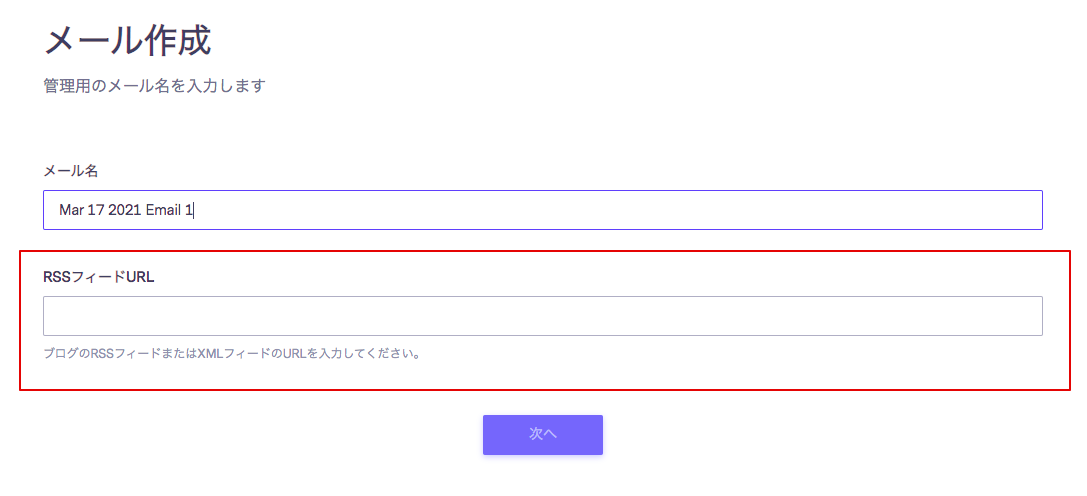Click 'Mar' at the start of the mail name

tap(71, 210)
